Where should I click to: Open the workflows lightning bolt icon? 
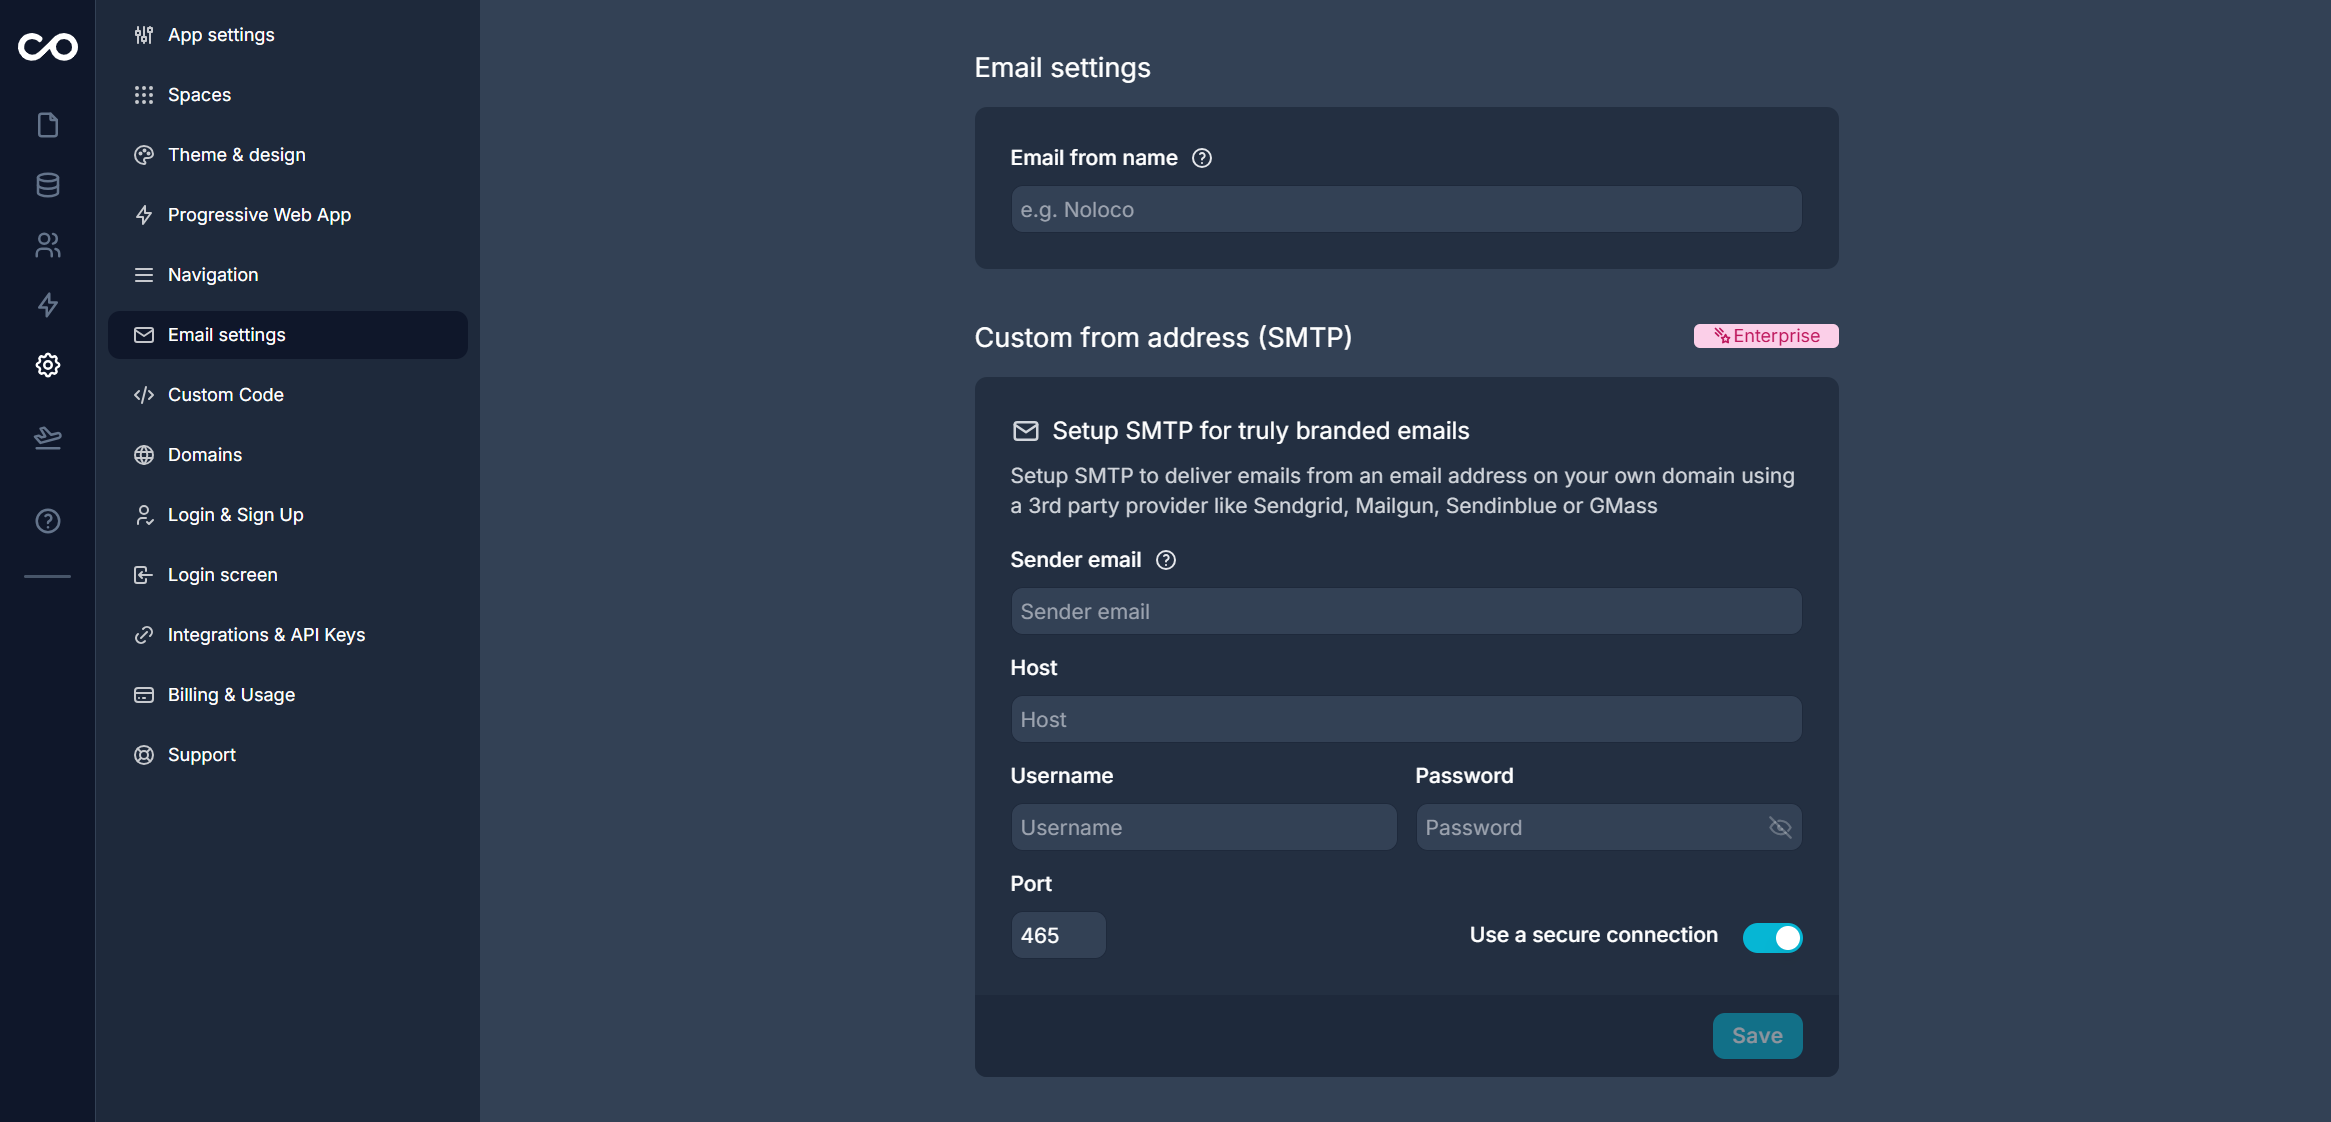(x=47, y=305)
